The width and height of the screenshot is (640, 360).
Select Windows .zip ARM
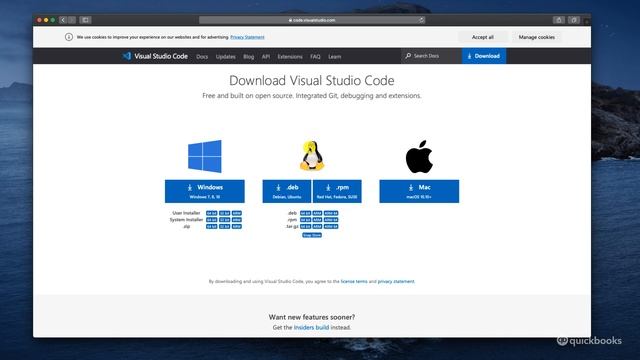[x=237, y=226]
